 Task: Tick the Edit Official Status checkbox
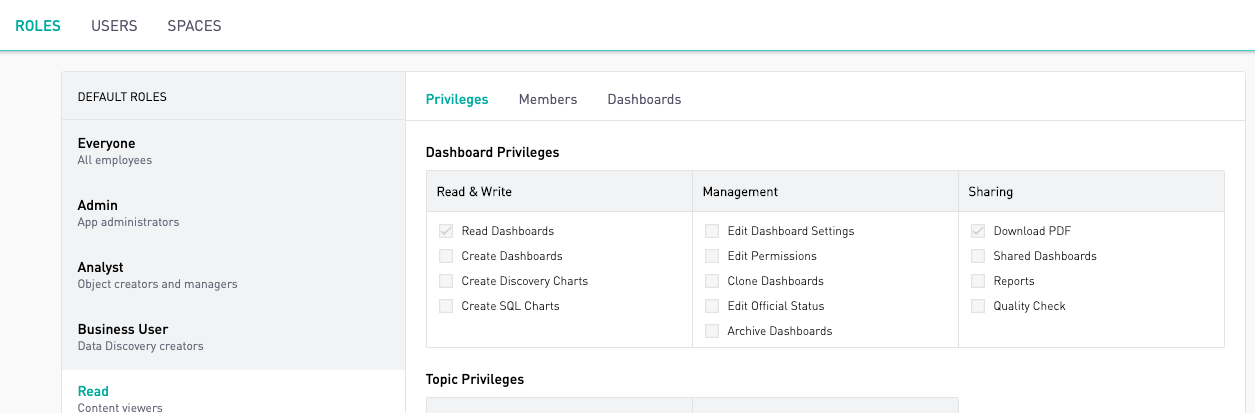712,306
